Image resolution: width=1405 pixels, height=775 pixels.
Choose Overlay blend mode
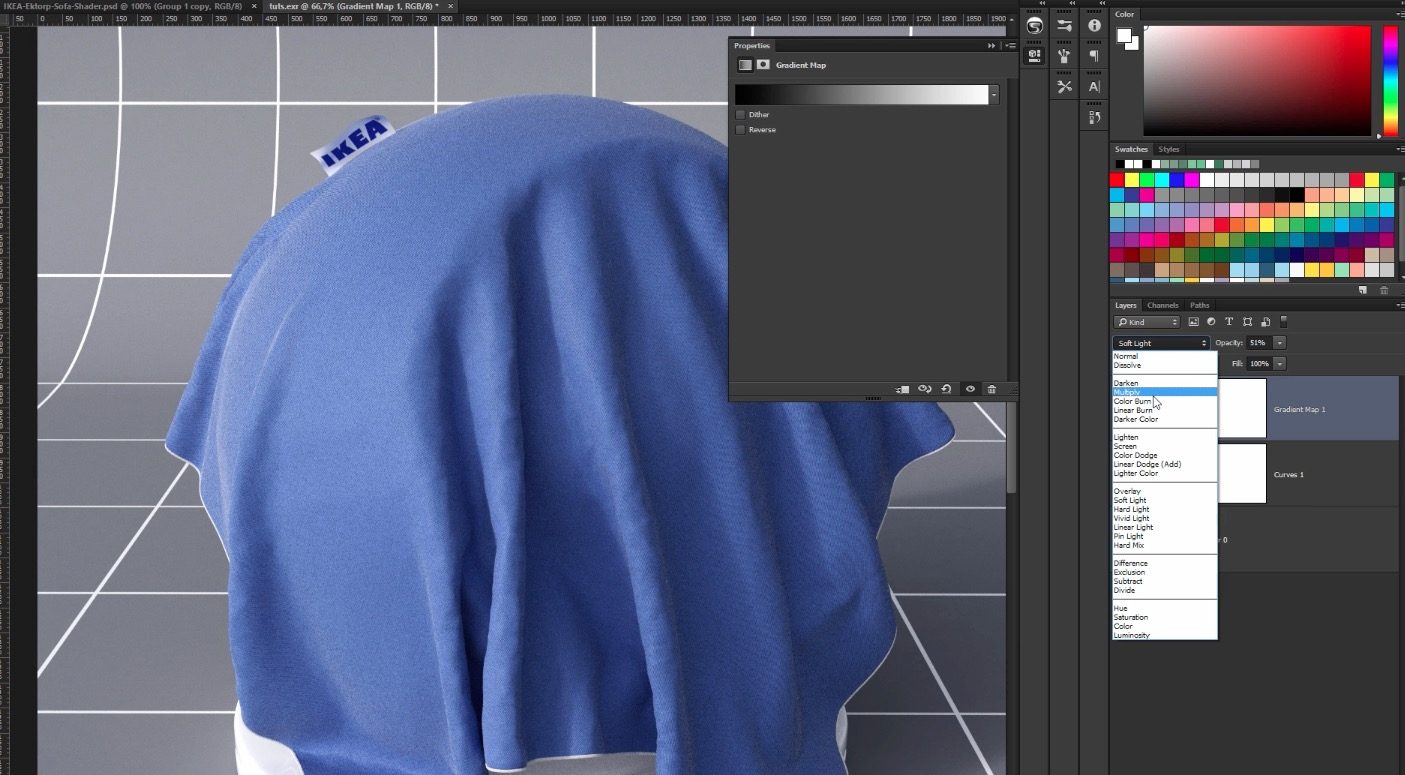point(1165,491)
